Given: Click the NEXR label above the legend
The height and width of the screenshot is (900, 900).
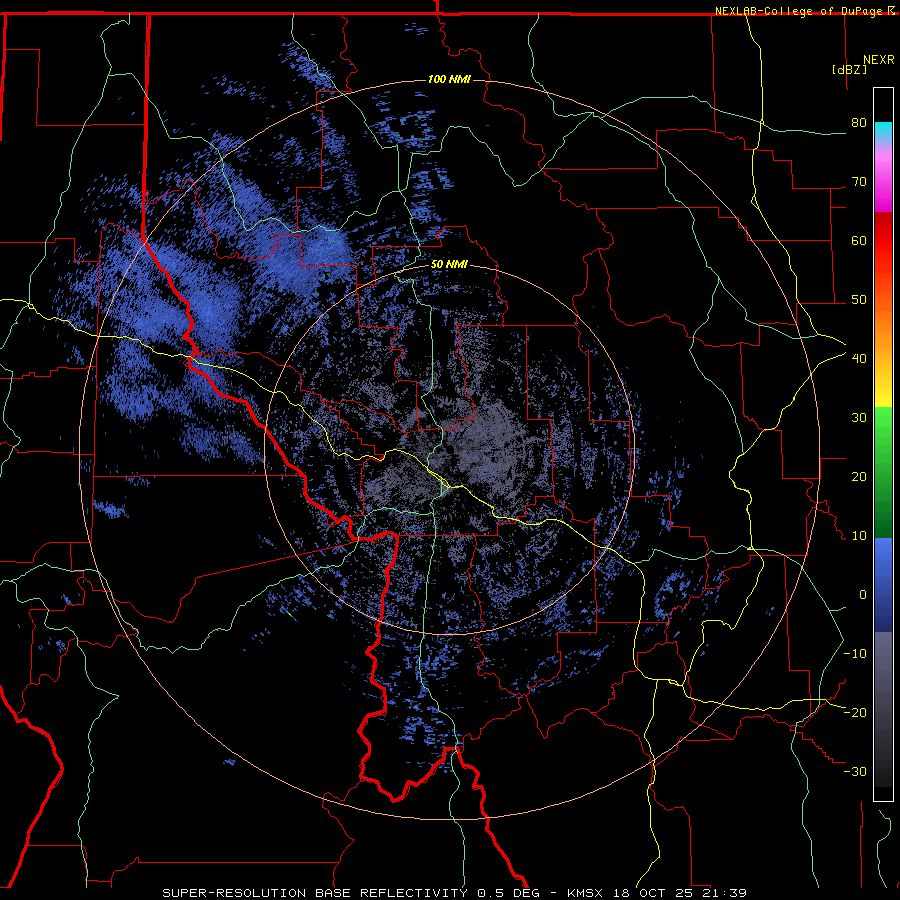Looking at the screenshot, I should 879,60.
